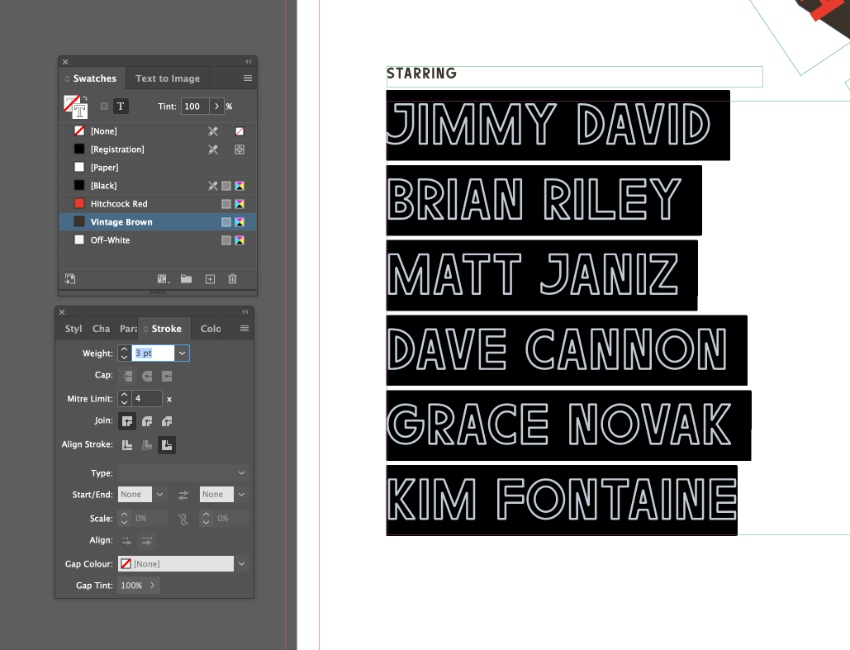
Task: Click the Weight stepper arrows
Action: click(x=124, y=353)
